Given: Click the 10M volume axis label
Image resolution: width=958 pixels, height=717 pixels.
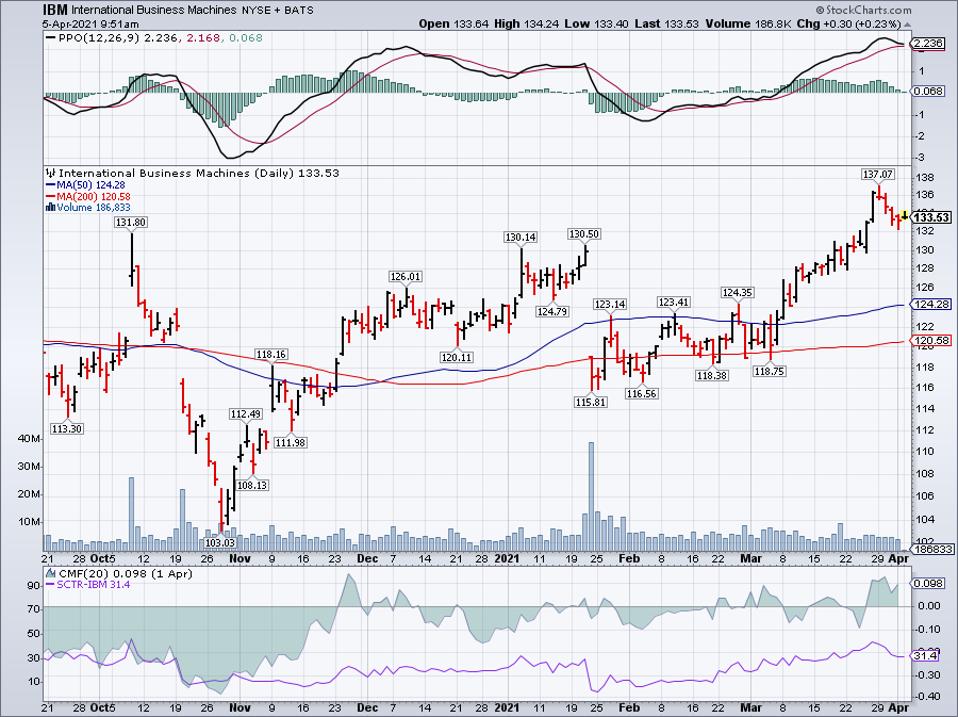Looking at the screenshot, I should click(29, 522).
